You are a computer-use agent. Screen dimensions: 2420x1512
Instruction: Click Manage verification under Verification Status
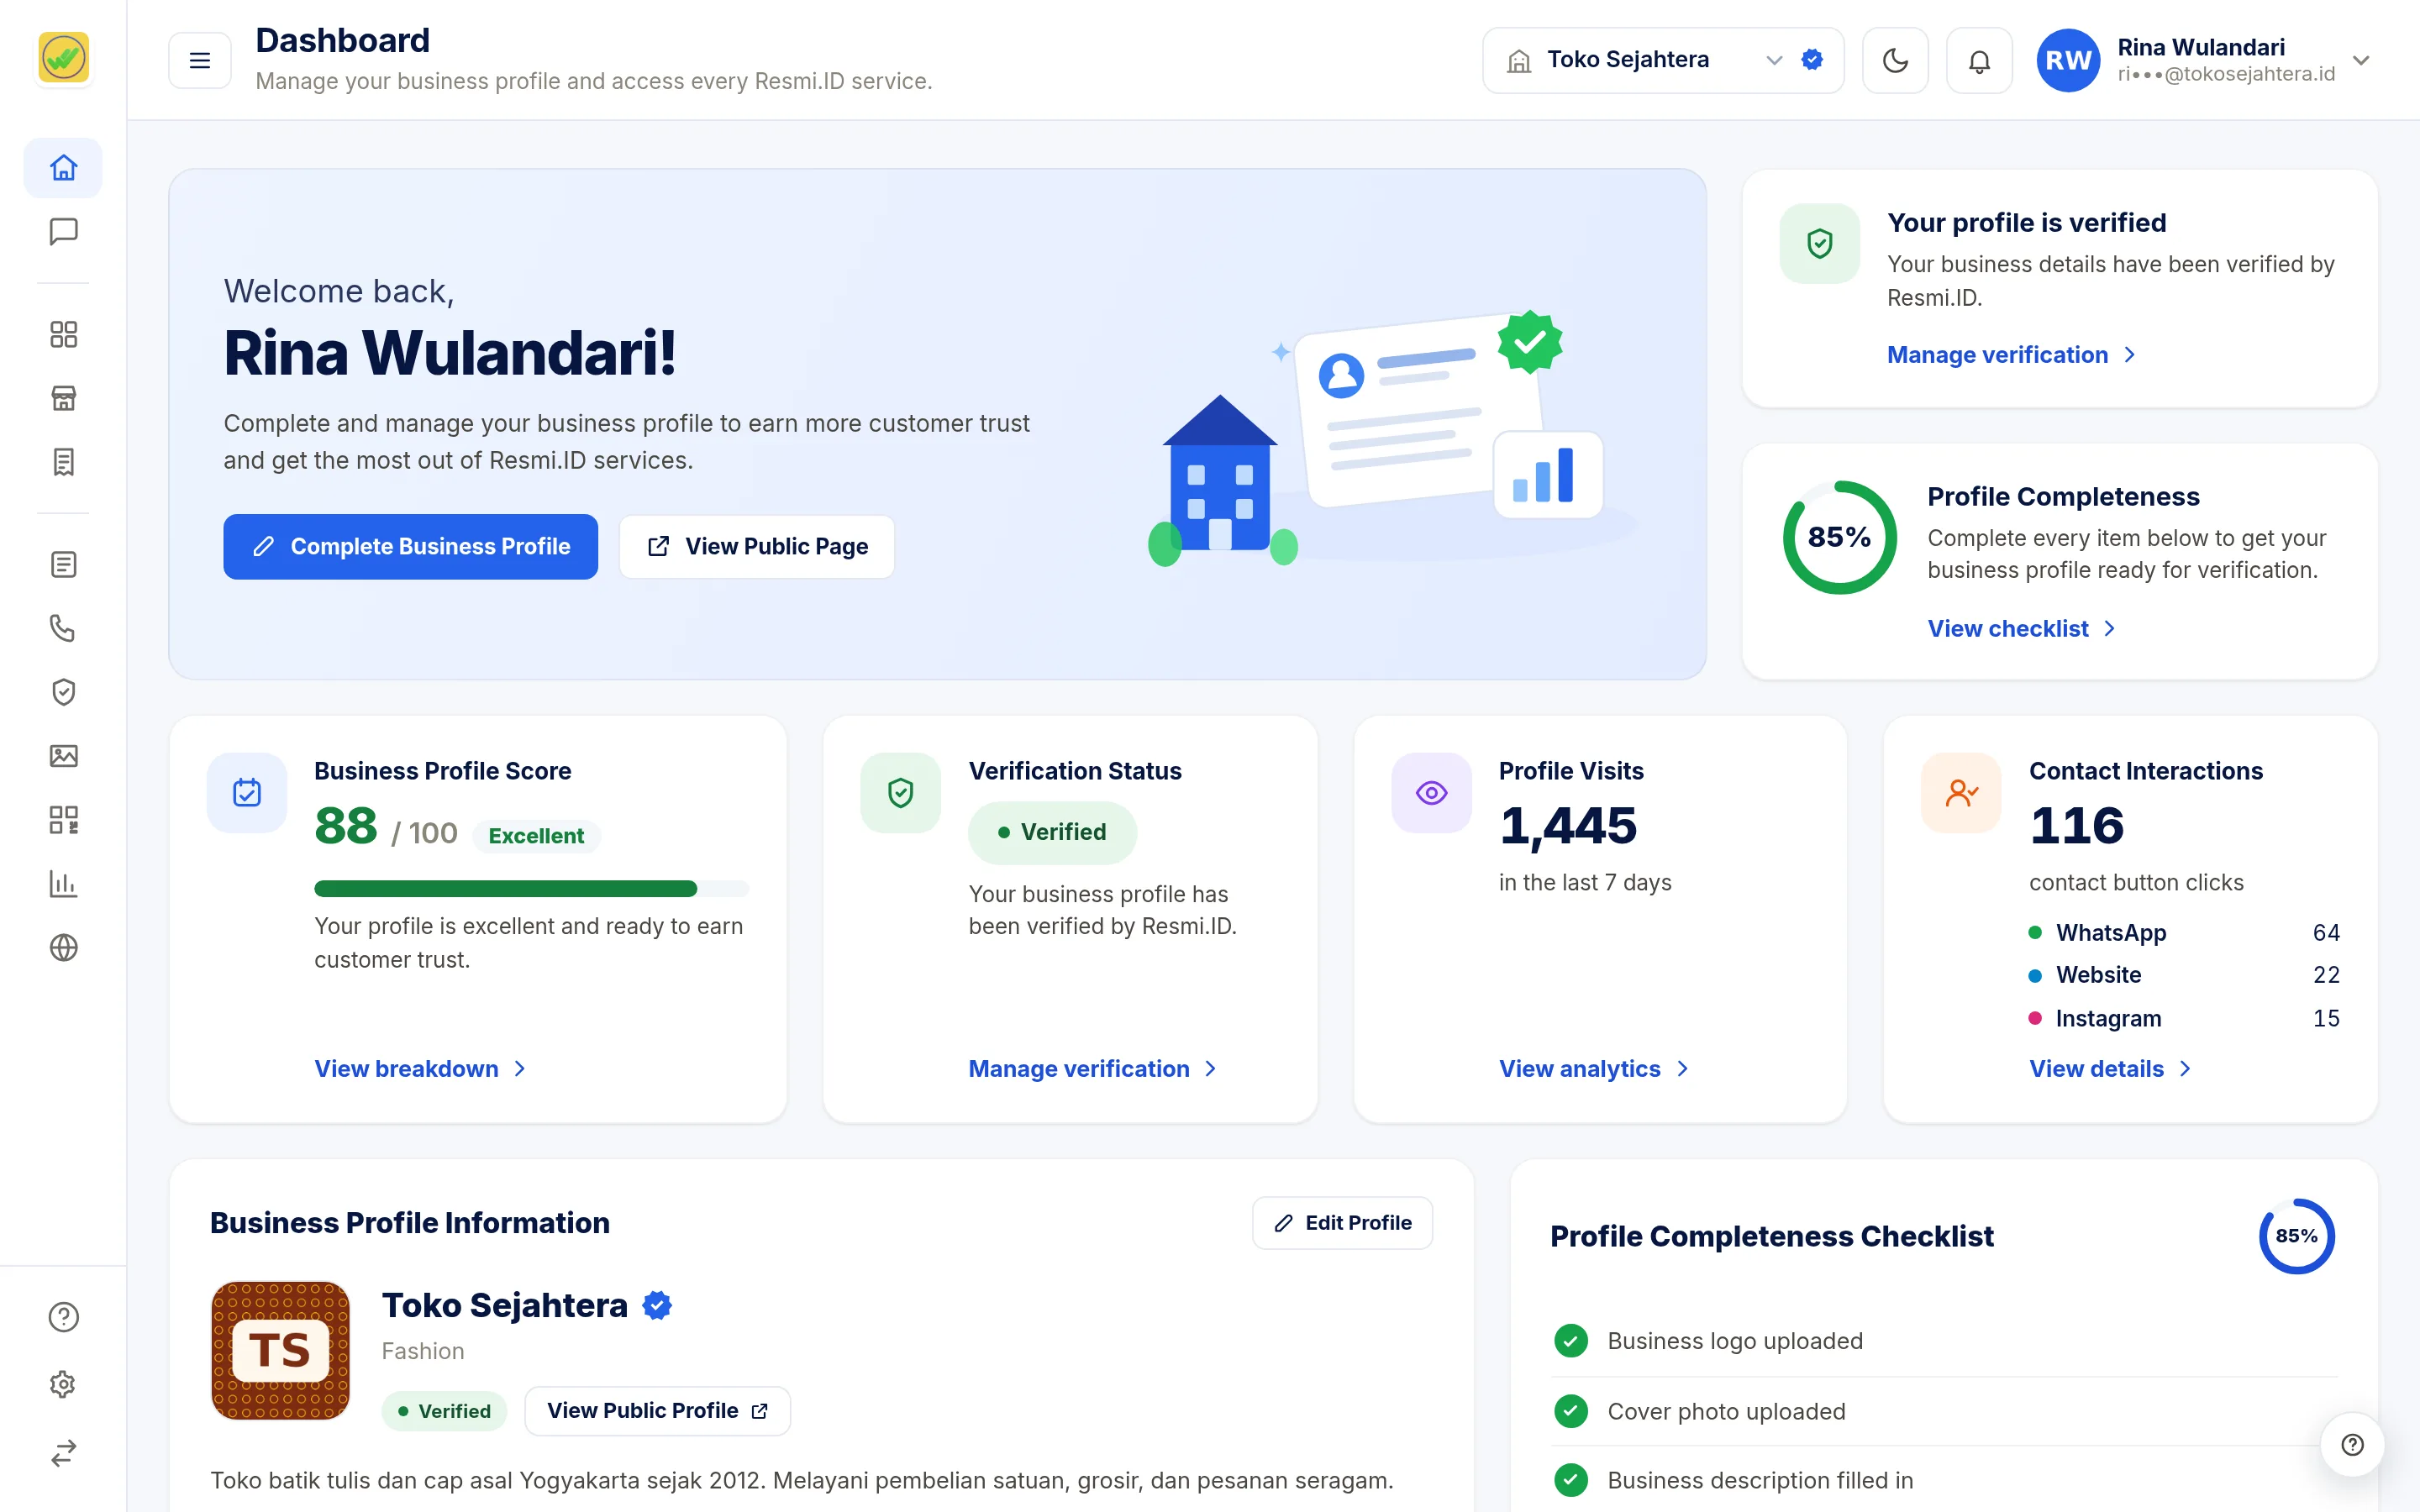pyautogui.click(x=1092, y=1068)
